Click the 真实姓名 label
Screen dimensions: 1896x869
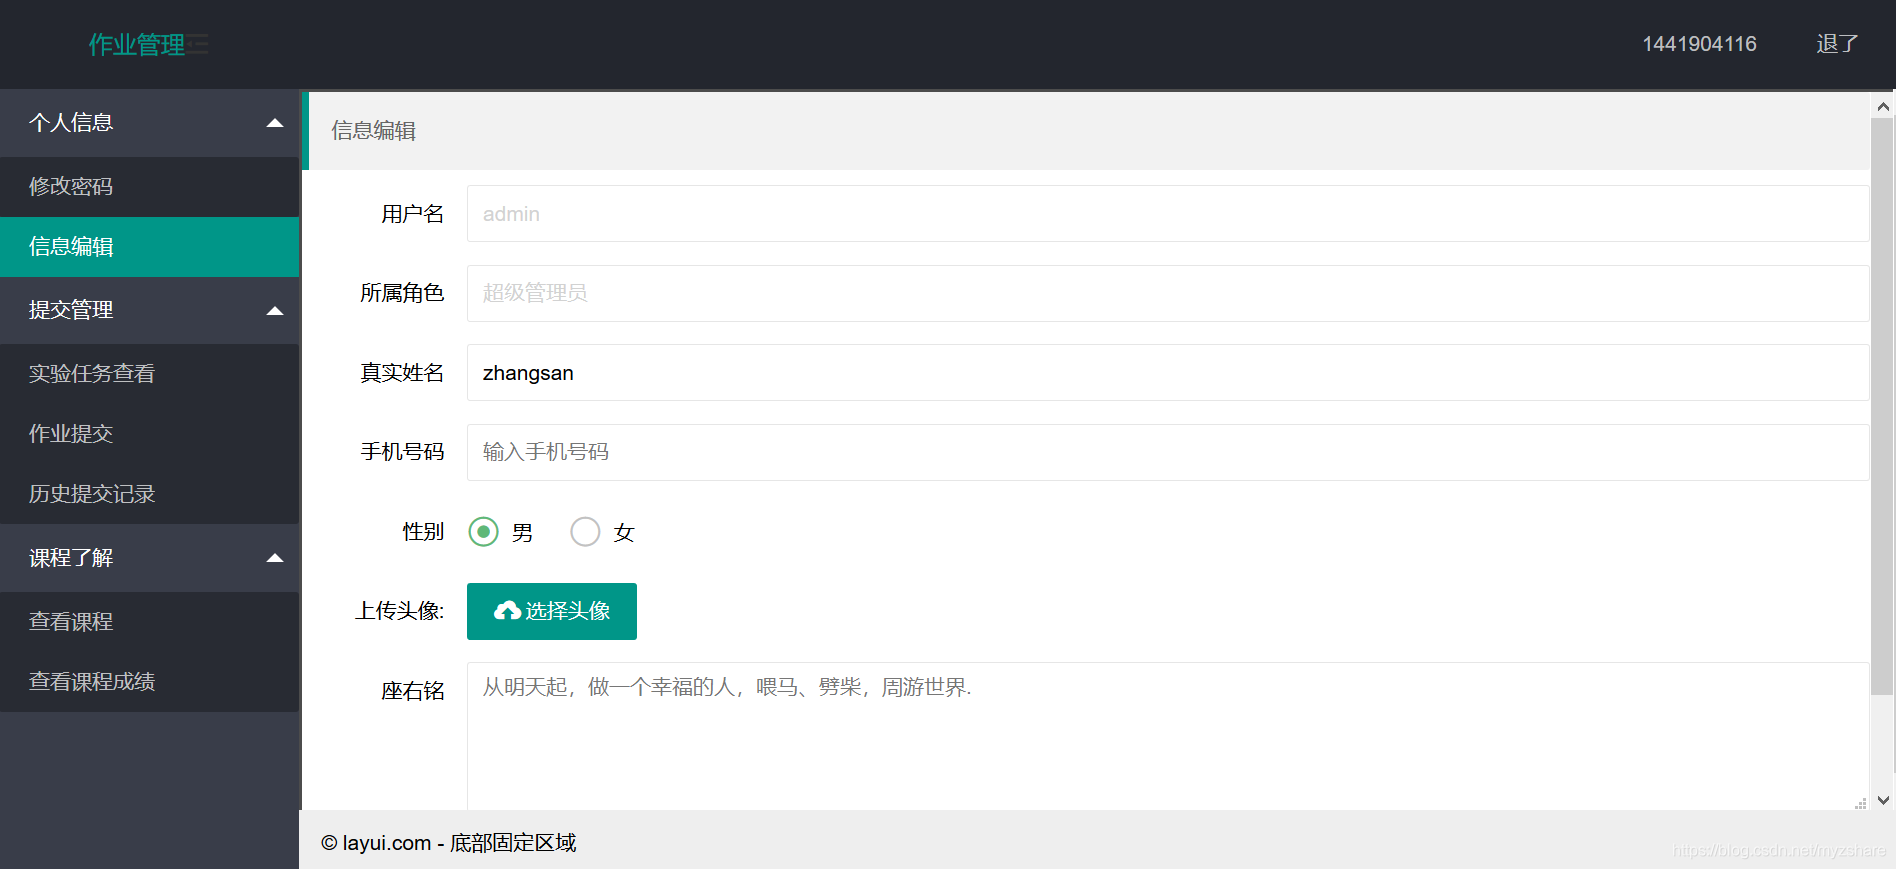(402, 373)
